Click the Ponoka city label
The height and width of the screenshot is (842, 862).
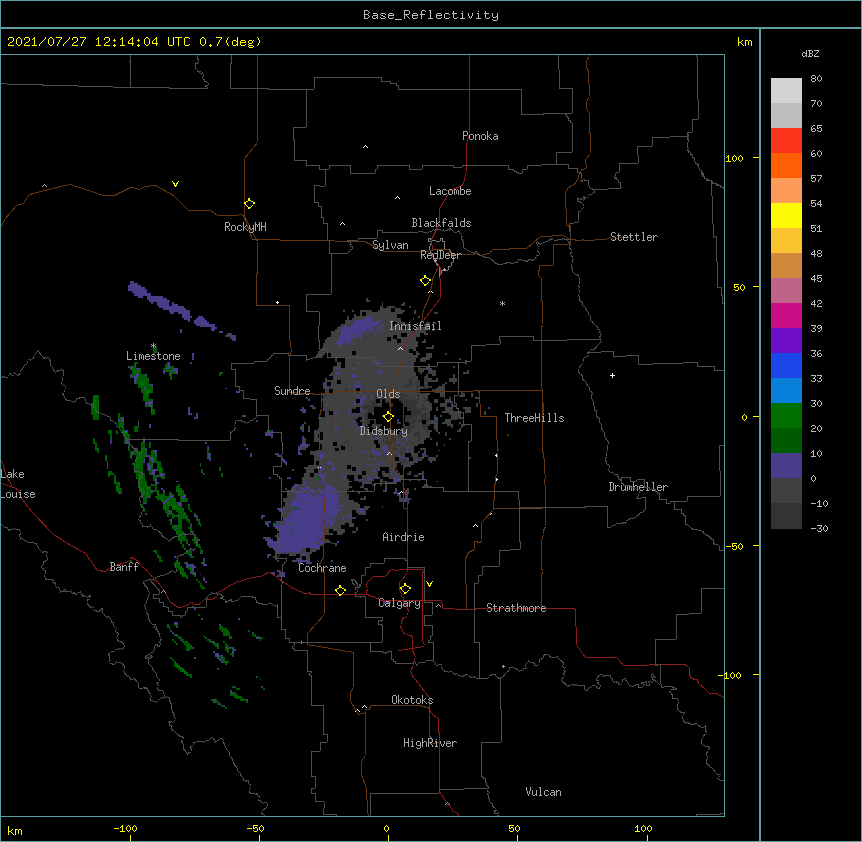[x=480, y=136]
